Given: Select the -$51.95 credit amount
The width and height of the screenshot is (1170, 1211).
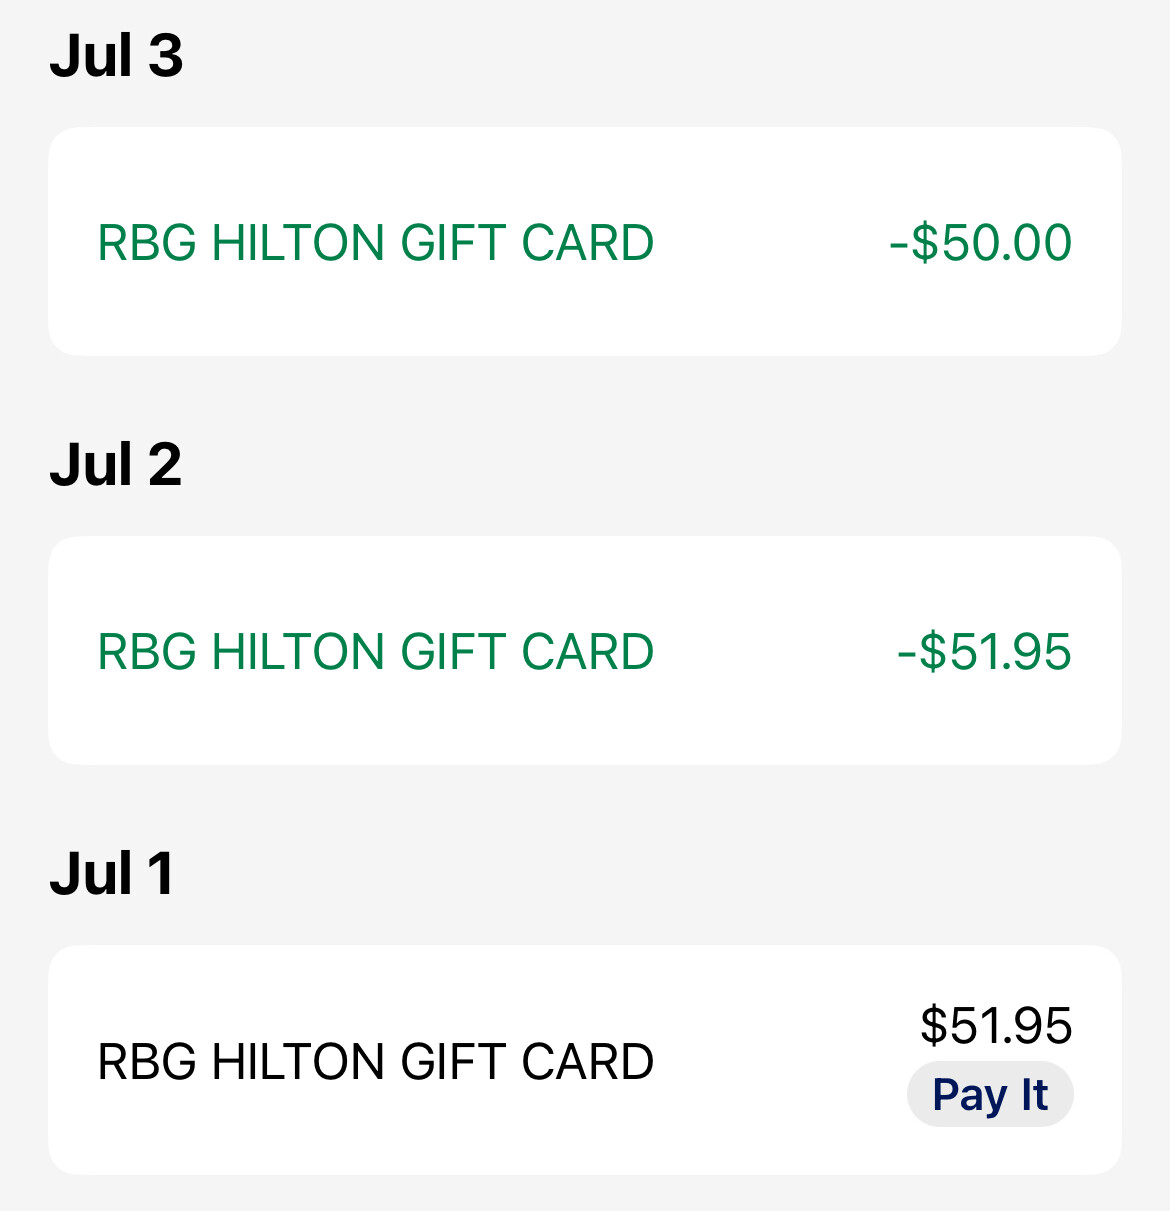Looking at the screenshot, I should tap(984, 651).
